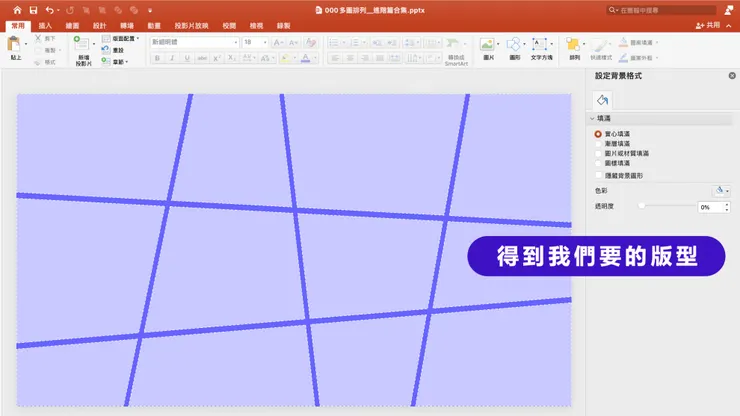Open 圖案填滿 shape fill dropdown
Viewport: 740px width, 416px height.
[638, 42]
